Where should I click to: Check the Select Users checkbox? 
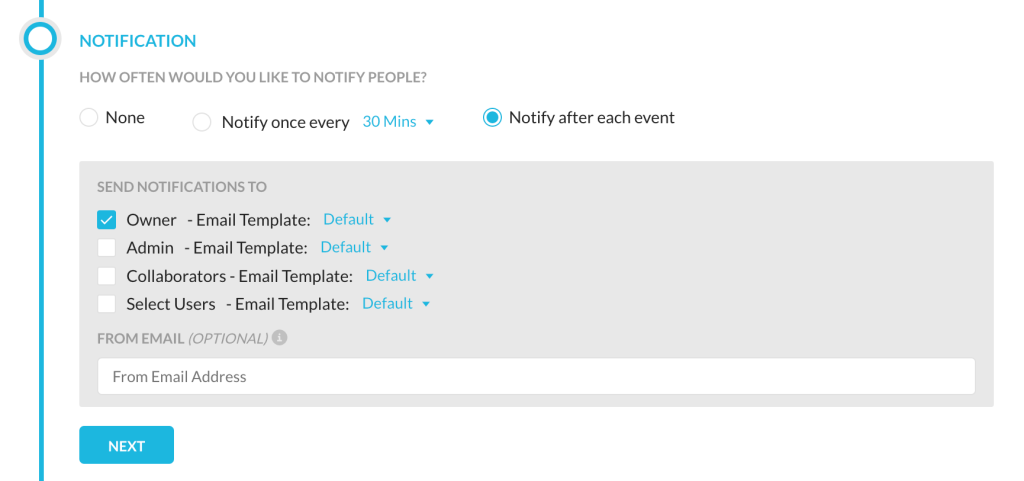[106, 304]
